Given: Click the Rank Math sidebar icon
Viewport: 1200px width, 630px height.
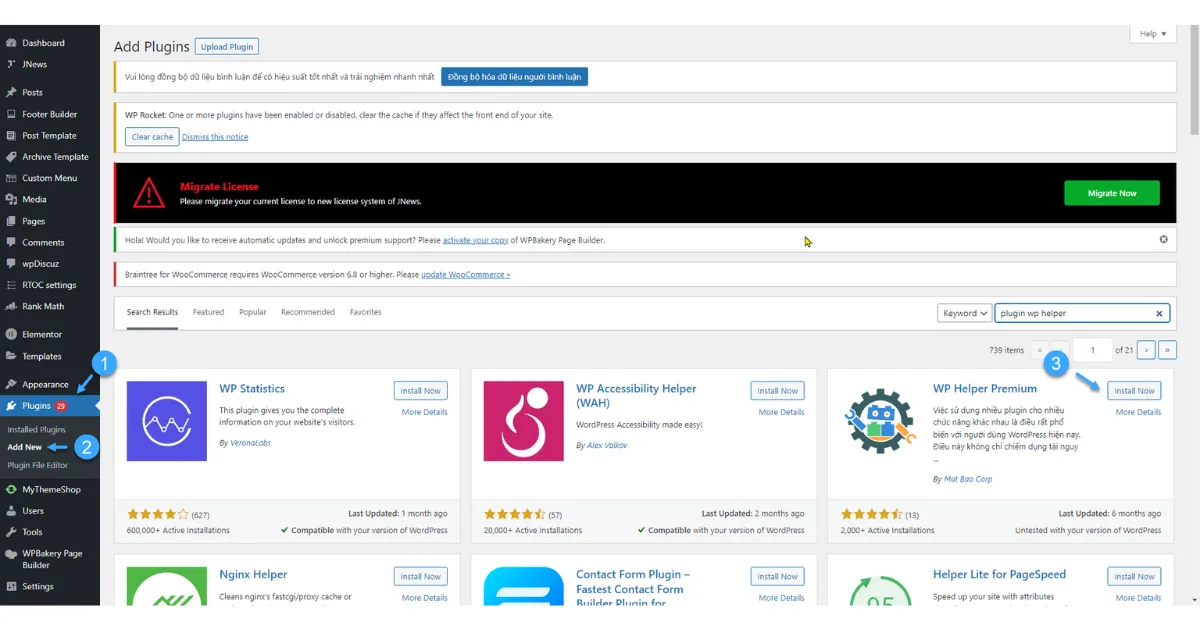Looking at the screenshot, I should click(x=11, y=306).
